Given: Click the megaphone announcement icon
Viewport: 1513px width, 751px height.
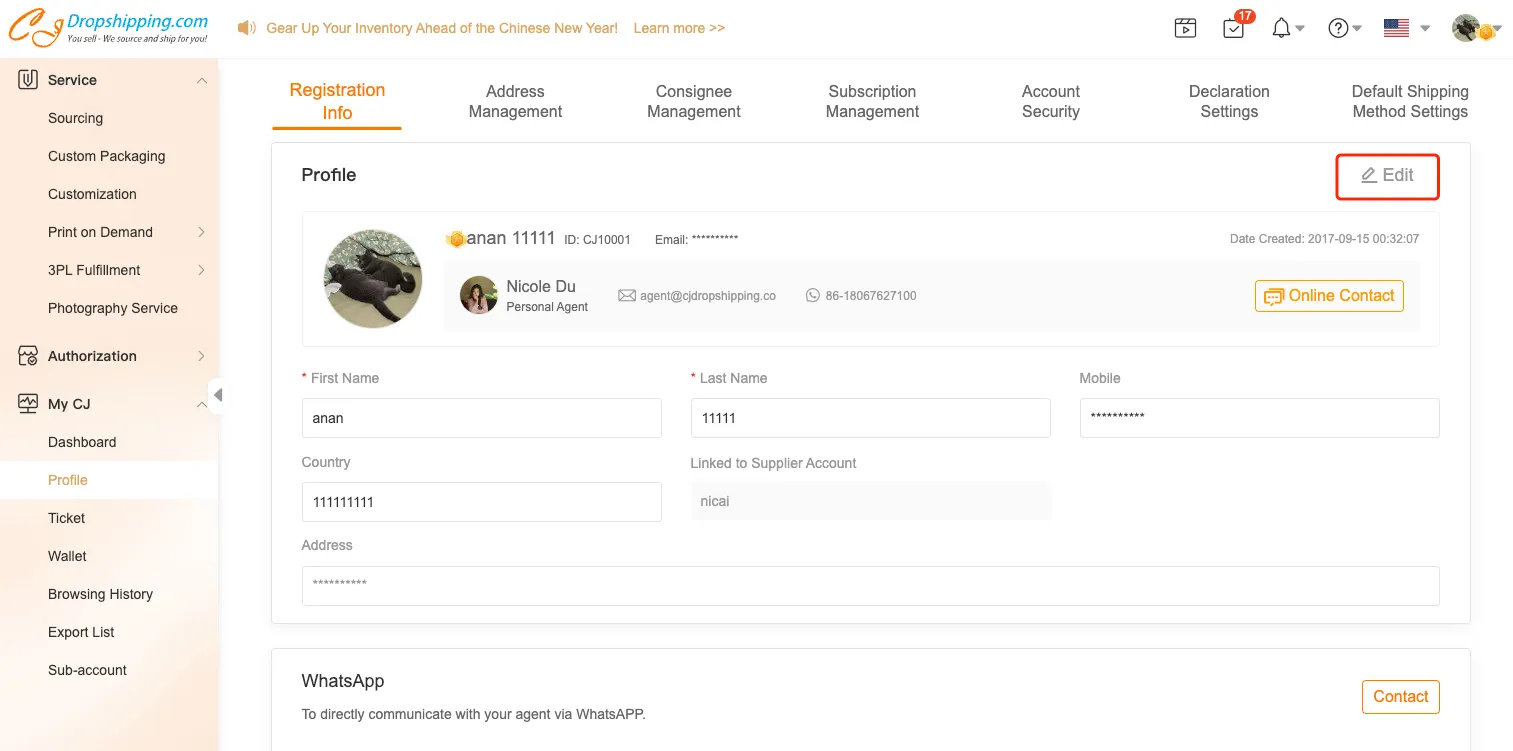Looking at the screenshot, I should click(247, 28).
